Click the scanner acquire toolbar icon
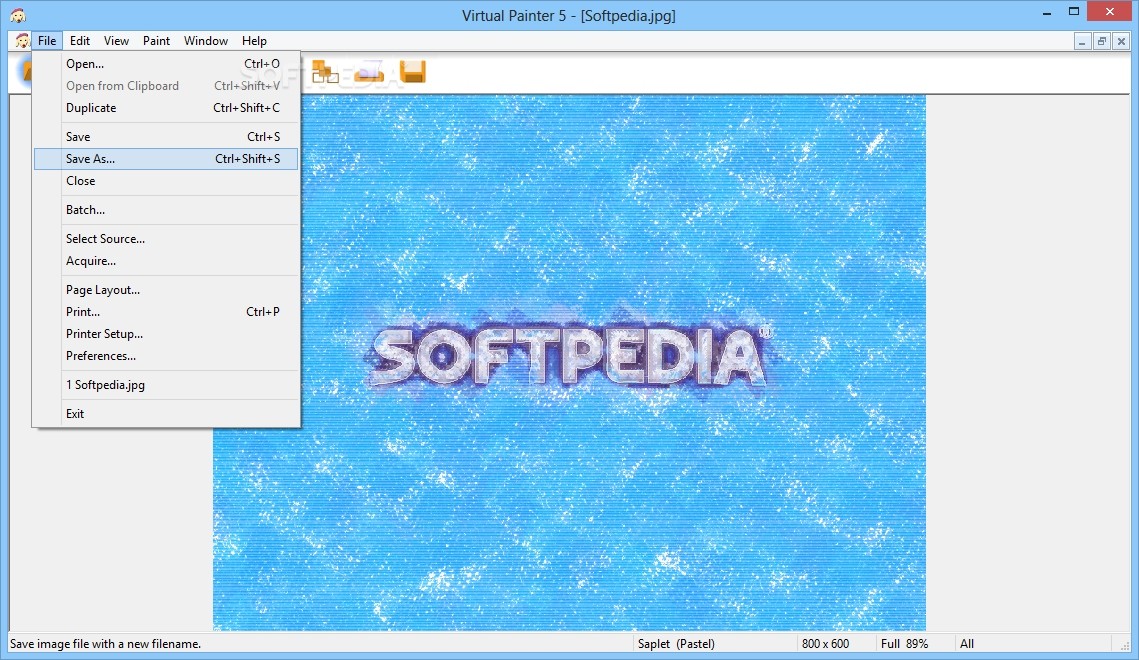This screenshot has width=1139, height=660. 369,72
